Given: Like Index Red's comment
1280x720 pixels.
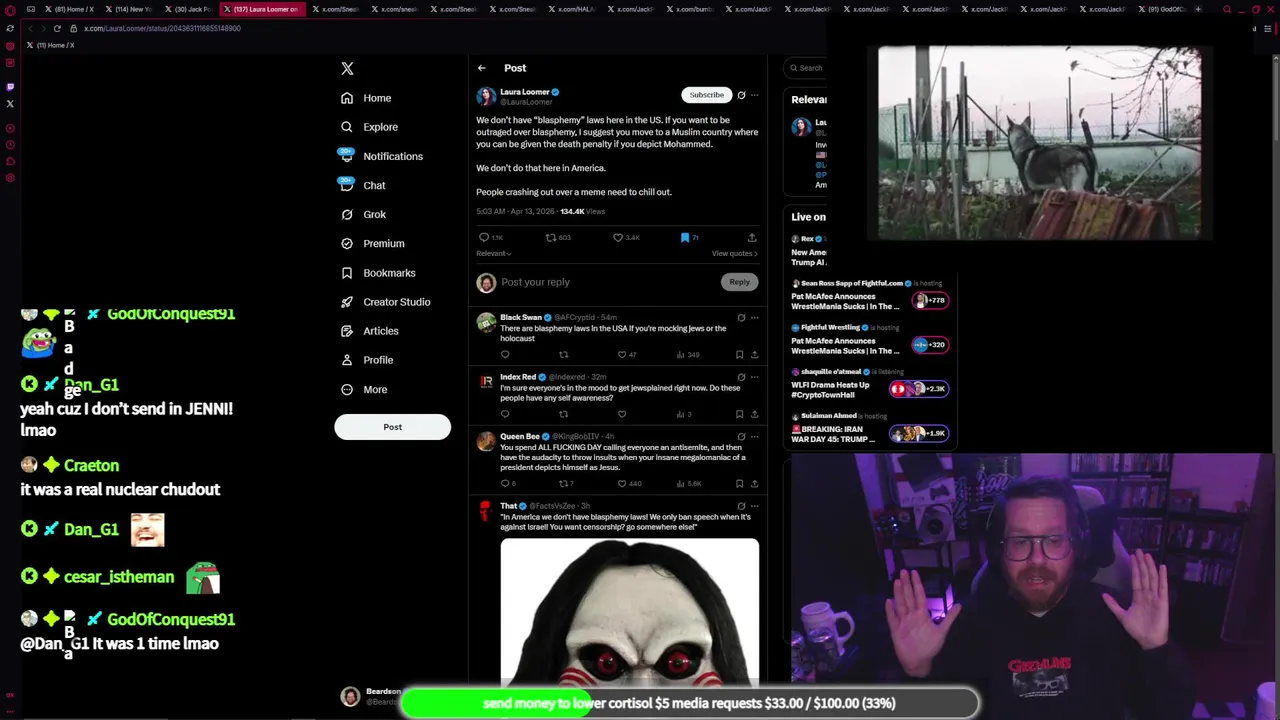Looking at the screenshot, I should tap(622, 414).
